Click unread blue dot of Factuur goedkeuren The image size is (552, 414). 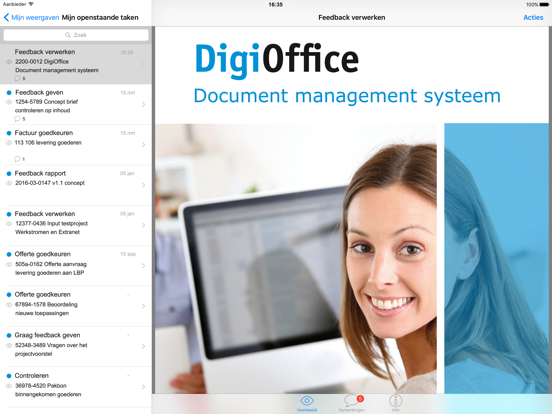pyautogui.click(x=9, y=133)
